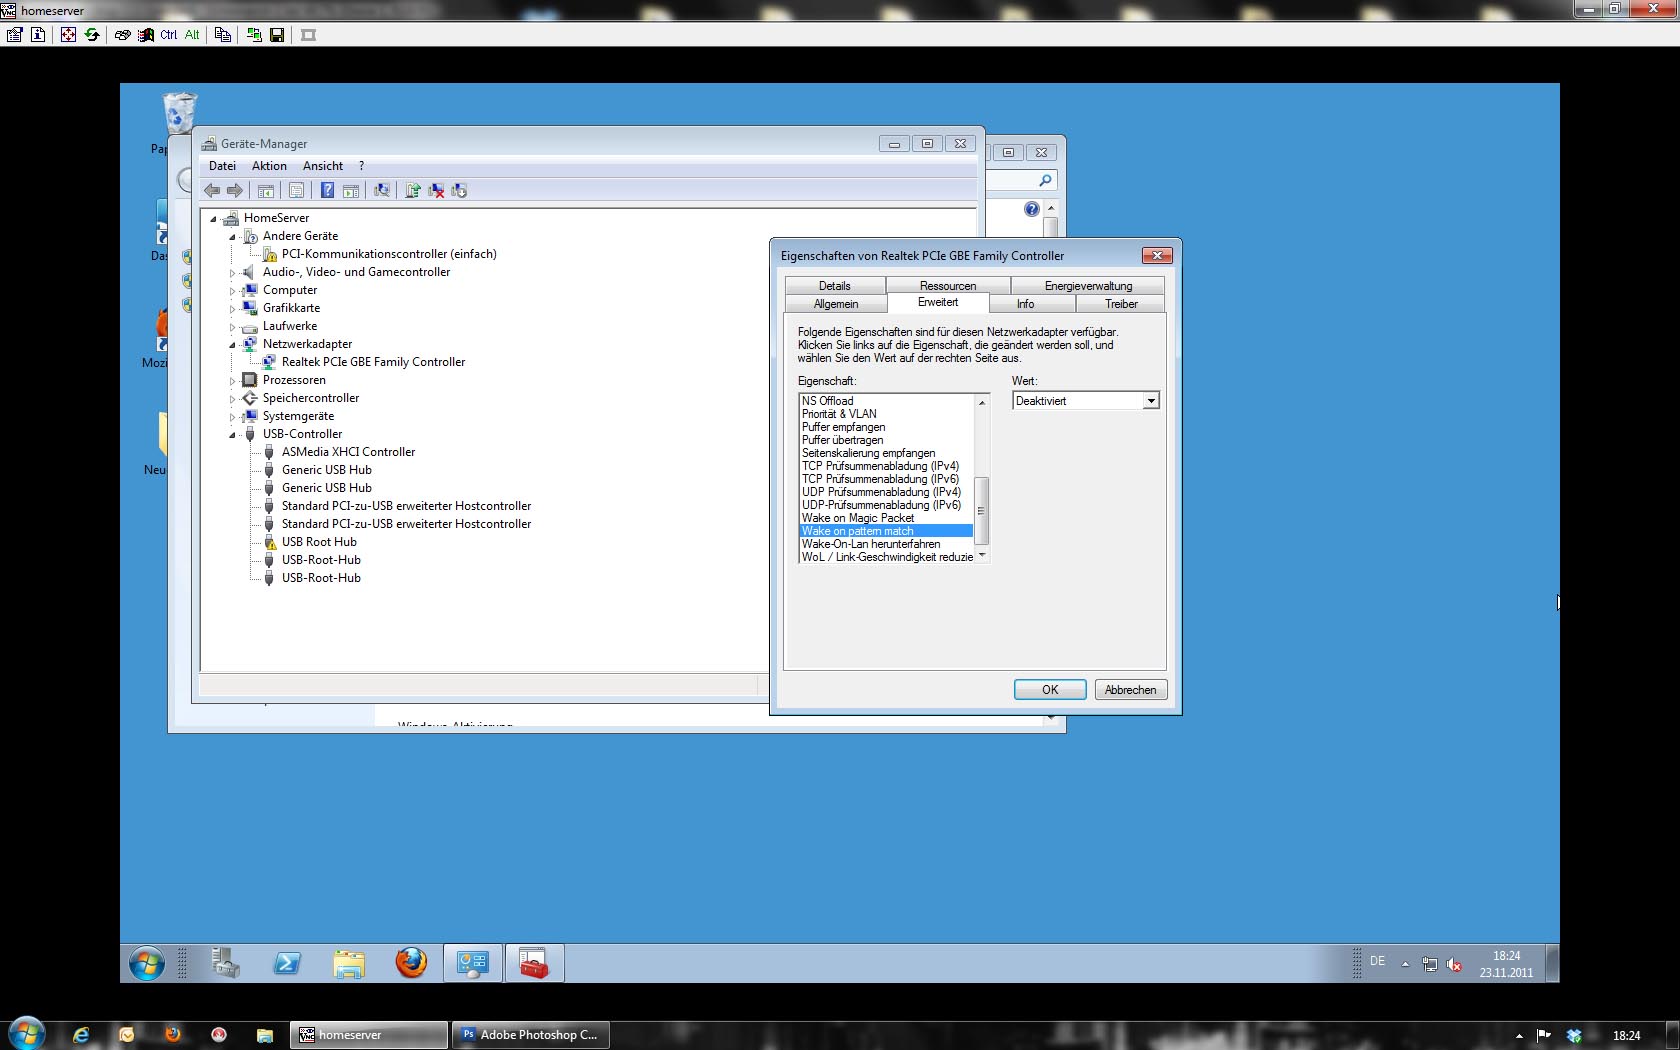The height and width of the screenshot is (1050, 1680).
Task: Open Server Manager on remote taskbar
Action: click(226, 964)
